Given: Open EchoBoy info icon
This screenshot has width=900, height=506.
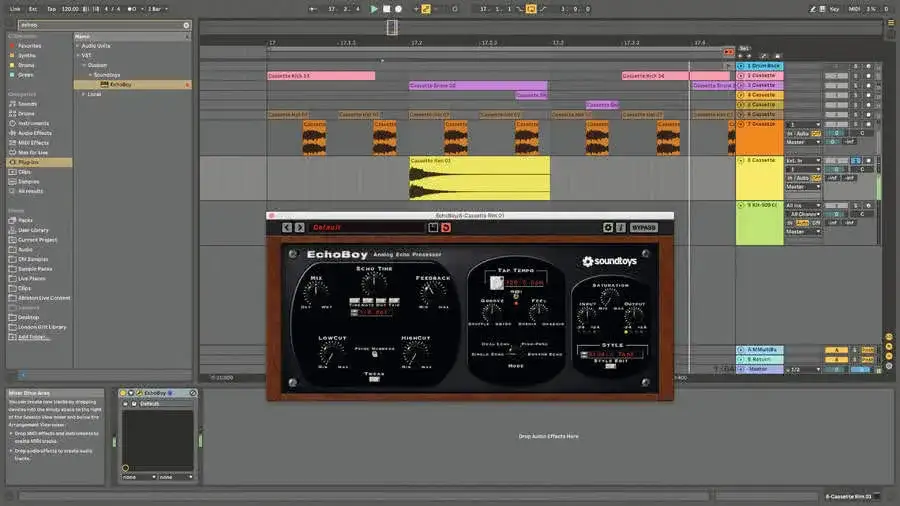Looking at the screenshot, I should pyautogui.click(x=620, y=228).
